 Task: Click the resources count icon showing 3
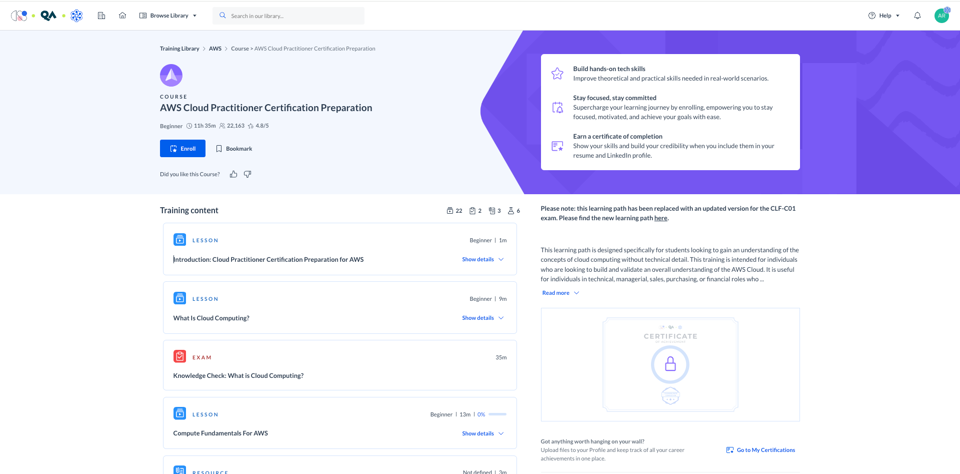click(x=492, y=211)
